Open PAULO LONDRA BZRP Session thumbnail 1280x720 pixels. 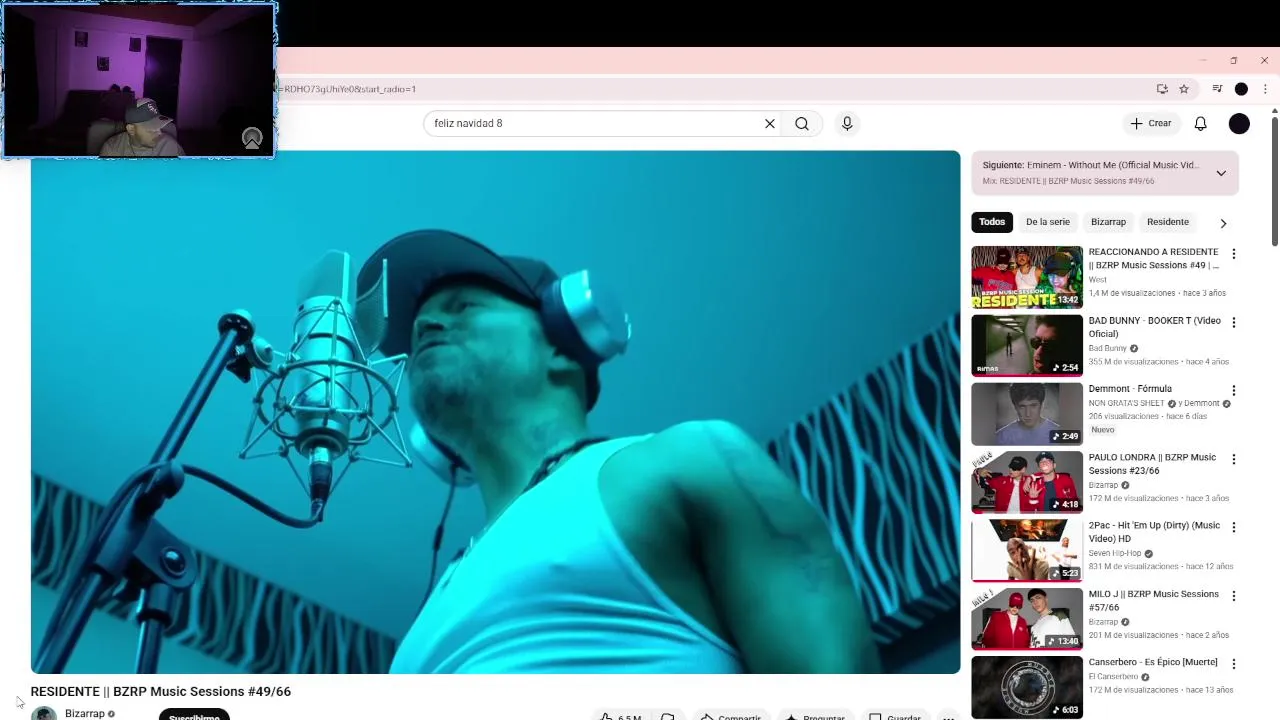tap(1027, 482)
